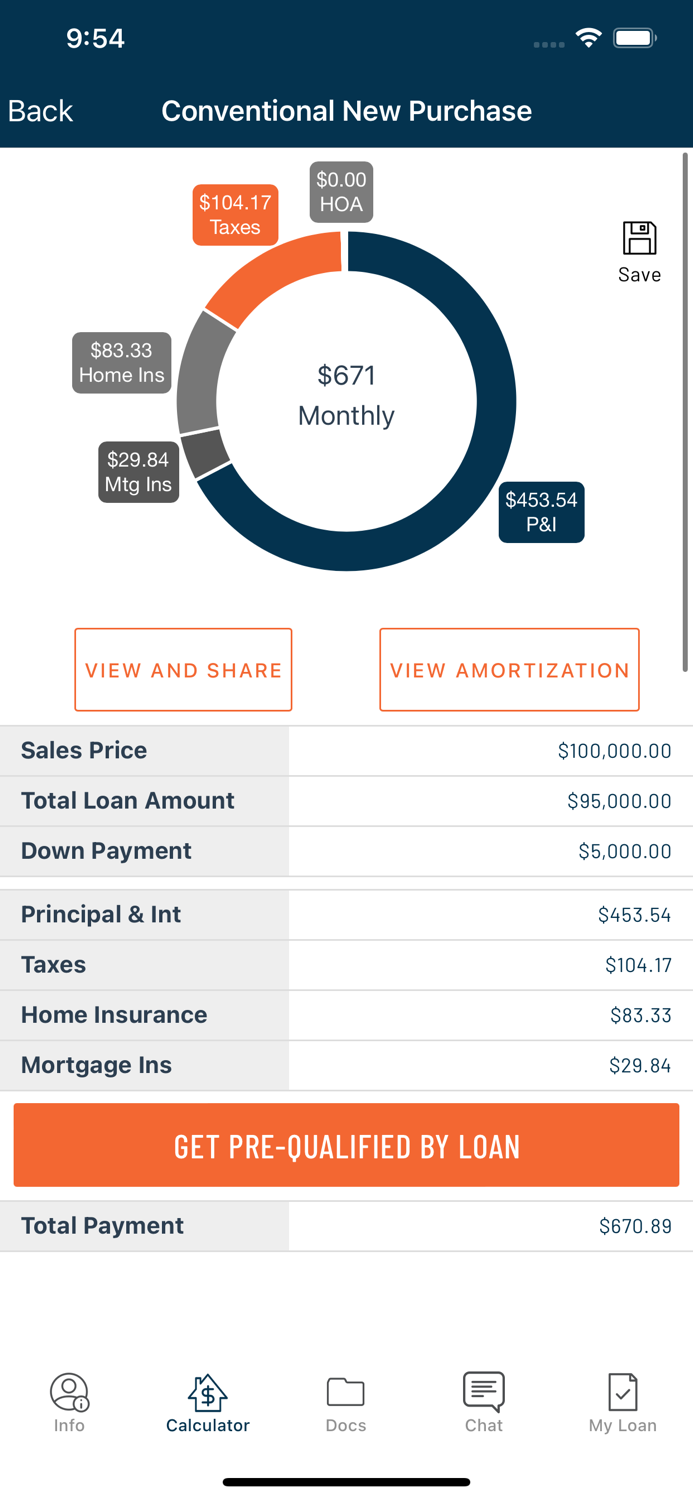The width and height of the screenshot is (693, 1500).
Task: Select the $453.54 P&I chart label
Action: (541, 512)
